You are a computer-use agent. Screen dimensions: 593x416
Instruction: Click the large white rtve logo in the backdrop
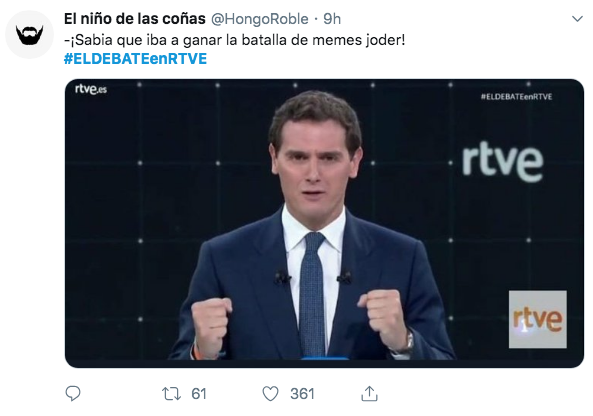pos(503,162)
